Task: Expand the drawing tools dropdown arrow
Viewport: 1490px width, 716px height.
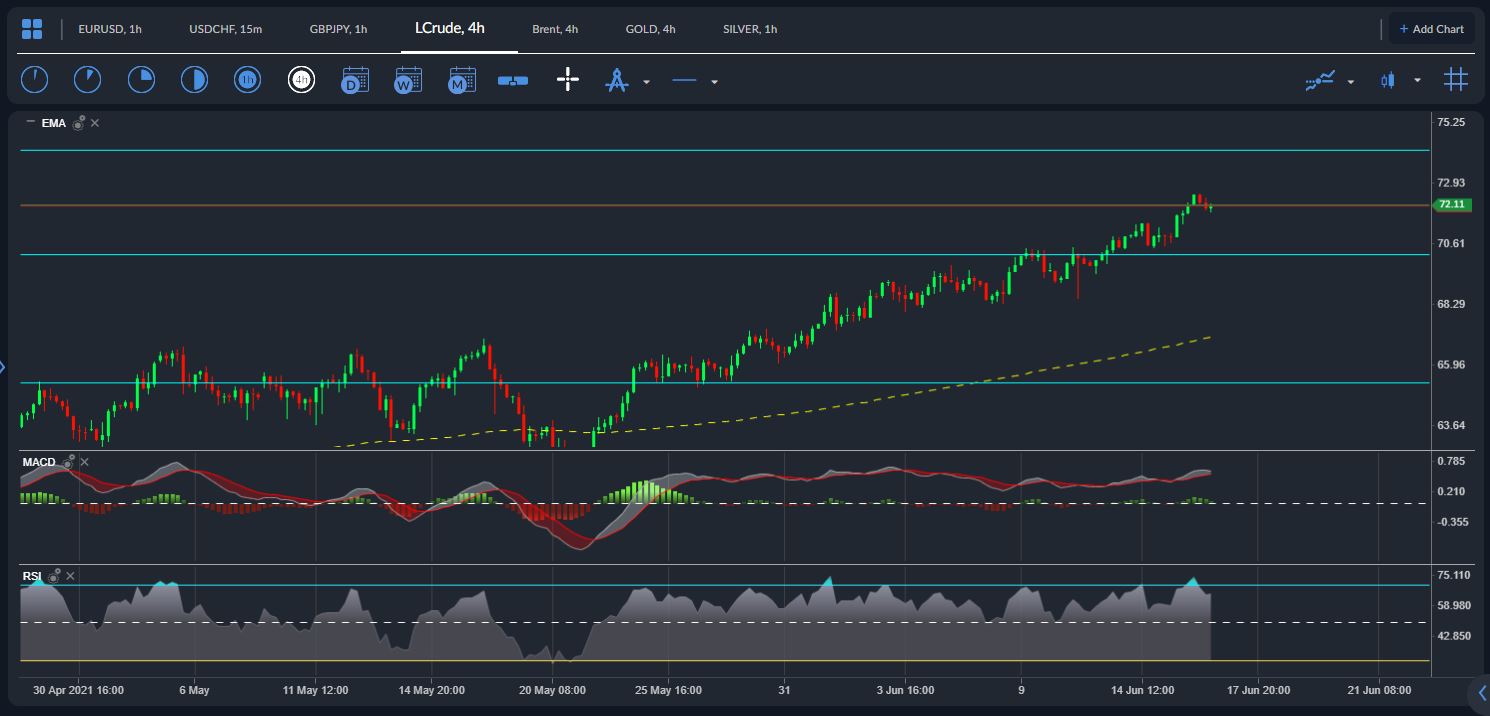Action: (x=646, y=82)
